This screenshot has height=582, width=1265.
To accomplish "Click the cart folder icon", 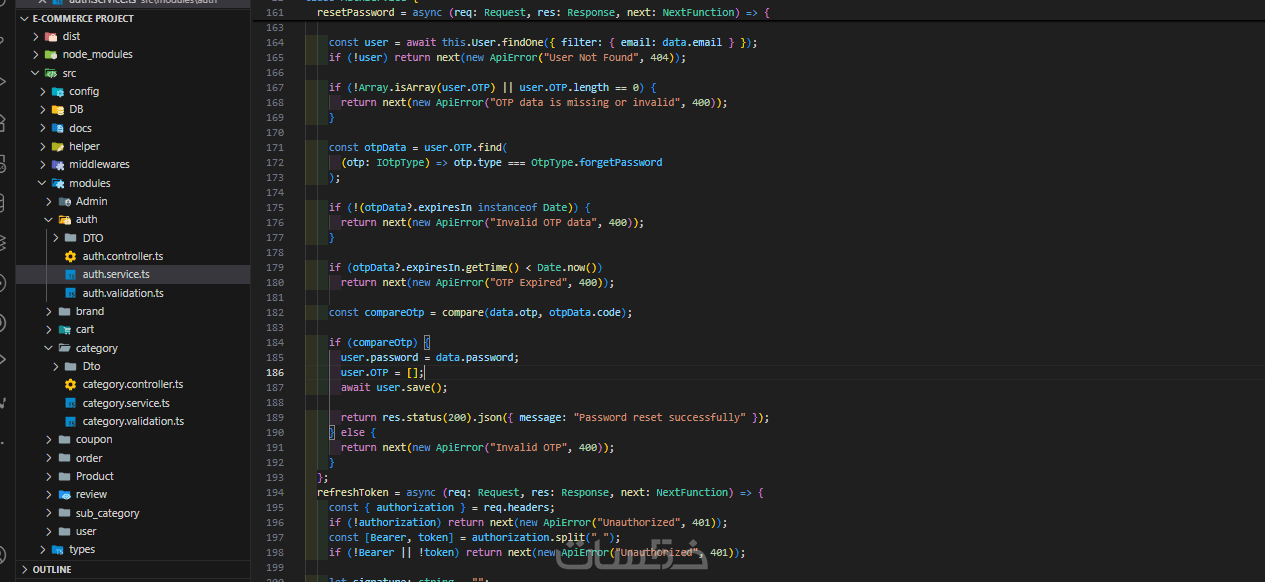I will point(64,329).
